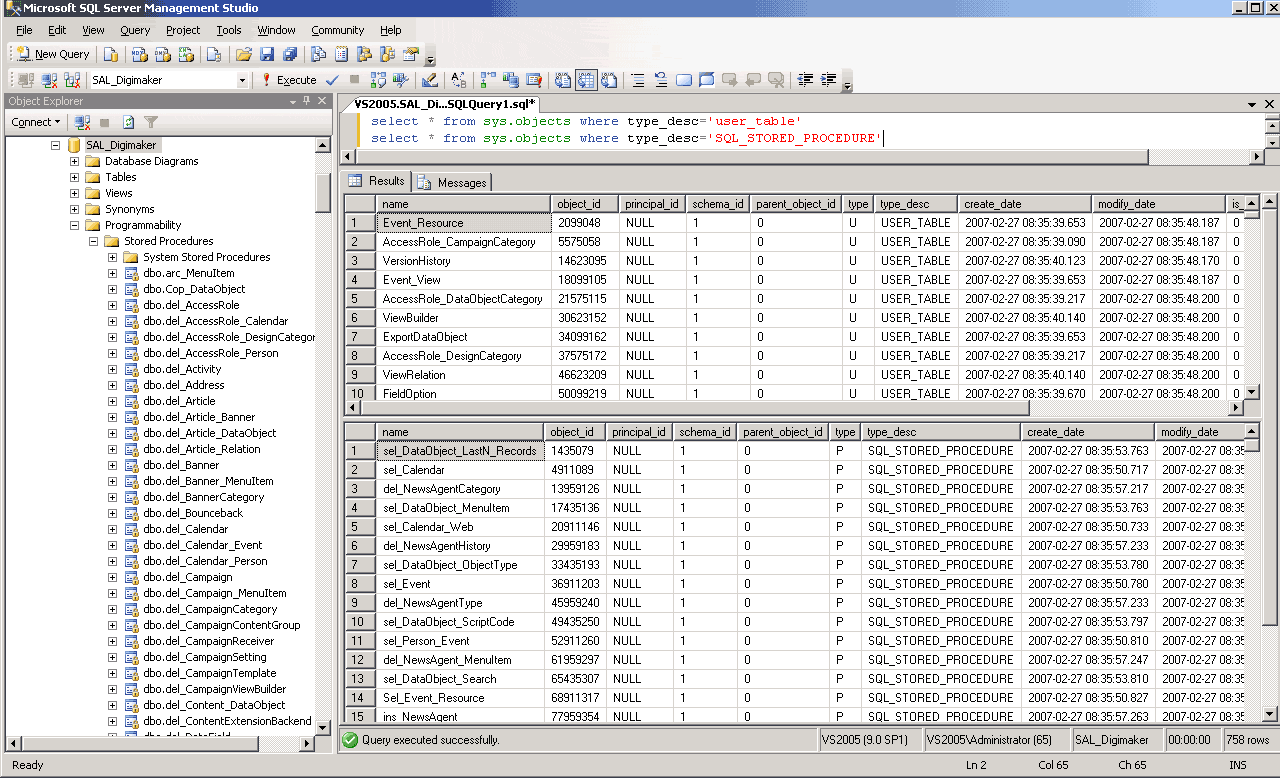Execute the query
The width and height of the screenshot is (1280, 778).
(288, 80)
